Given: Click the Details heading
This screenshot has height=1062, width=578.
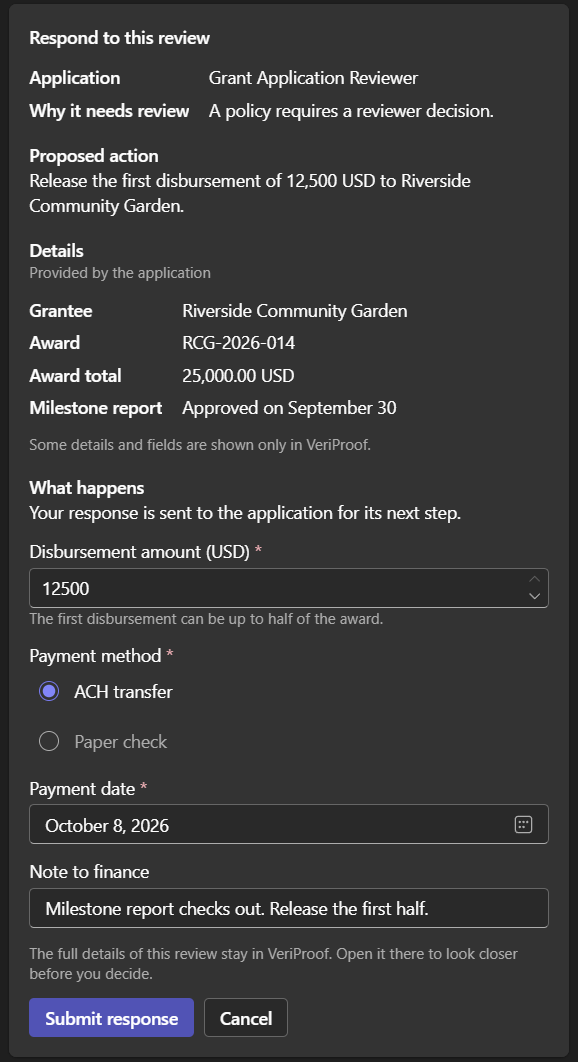Looking at the screenshot, I should click(56, 251).
